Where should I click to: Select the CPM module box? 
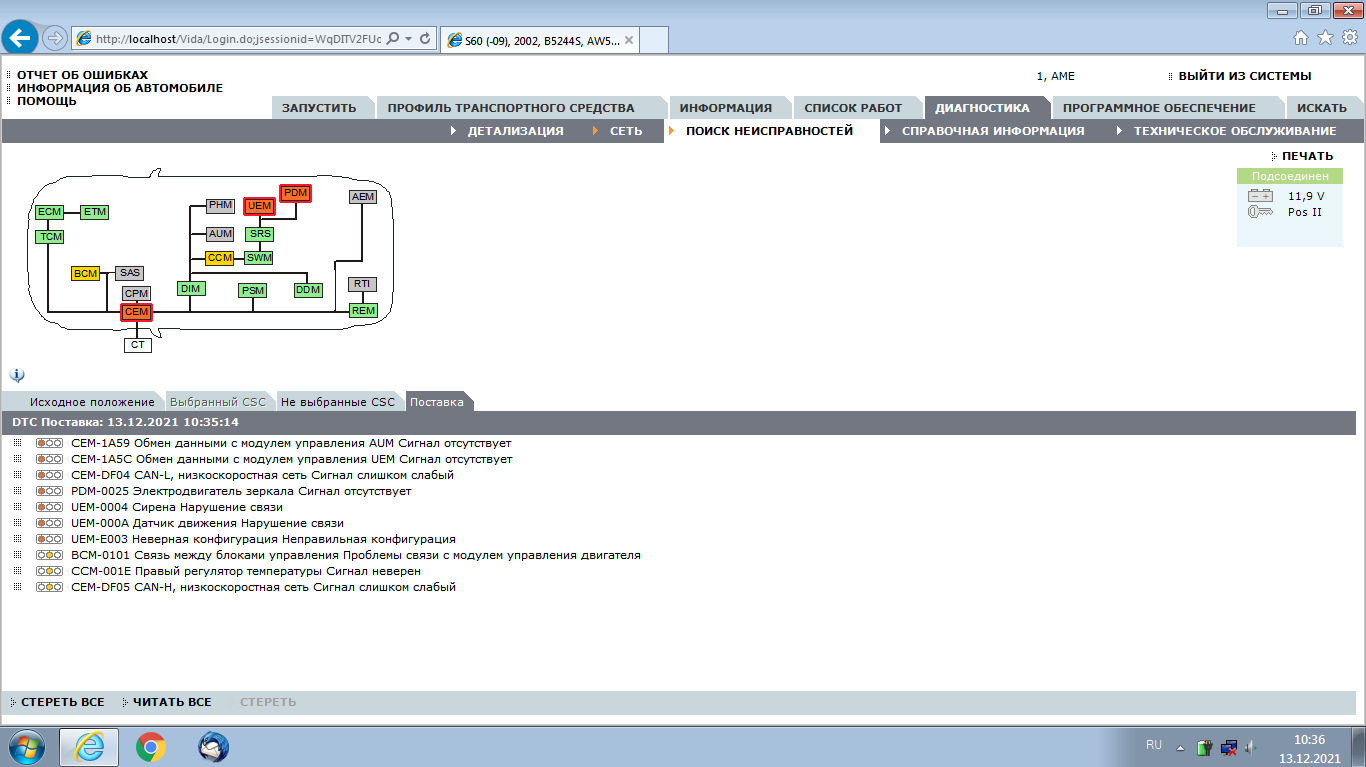137,294
